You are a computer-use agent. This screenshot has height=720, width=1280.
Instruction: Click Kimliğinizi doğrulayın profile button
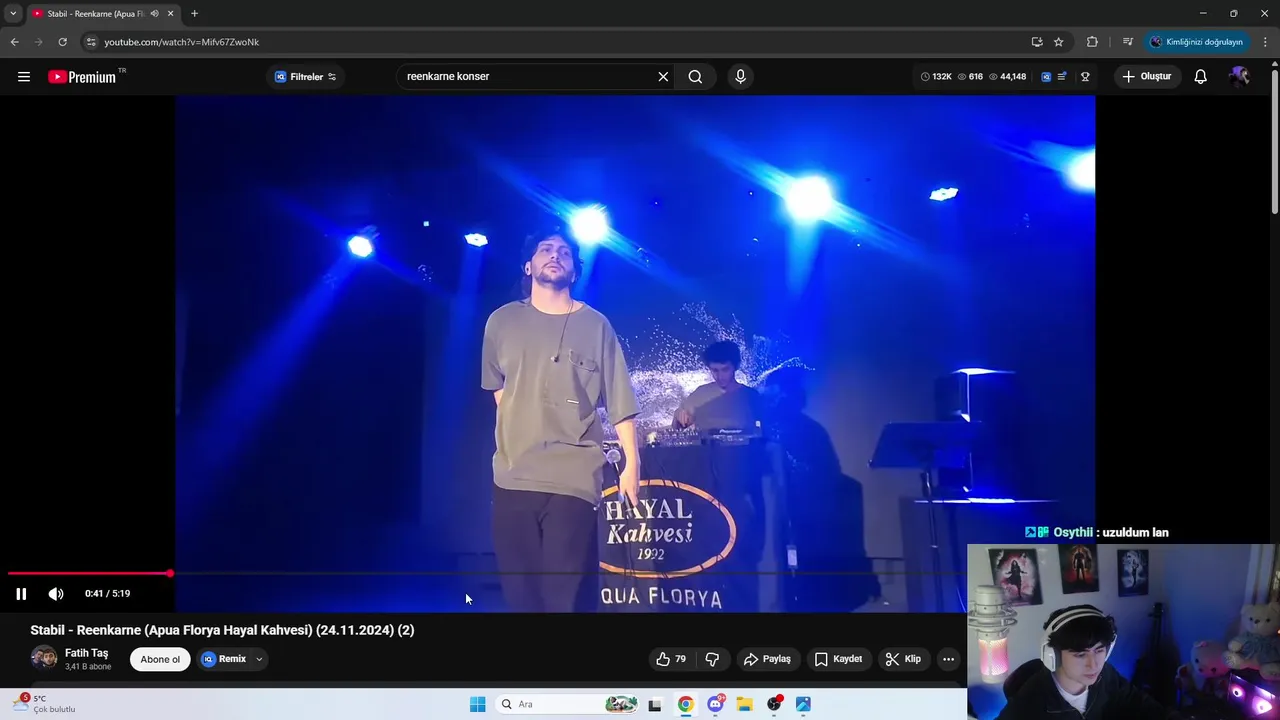(1197, 42)
